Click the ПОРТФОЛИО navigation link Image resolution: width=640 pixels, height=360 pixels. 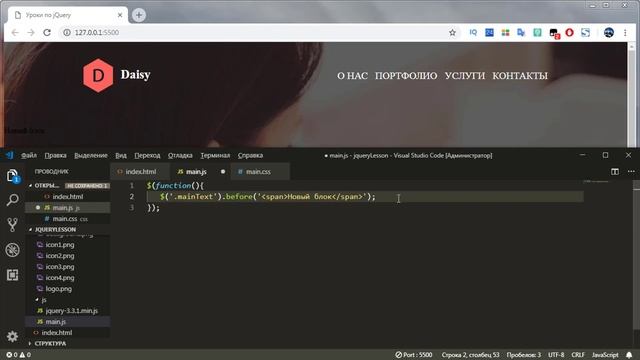pyautogui.click(x=406, y=76)
